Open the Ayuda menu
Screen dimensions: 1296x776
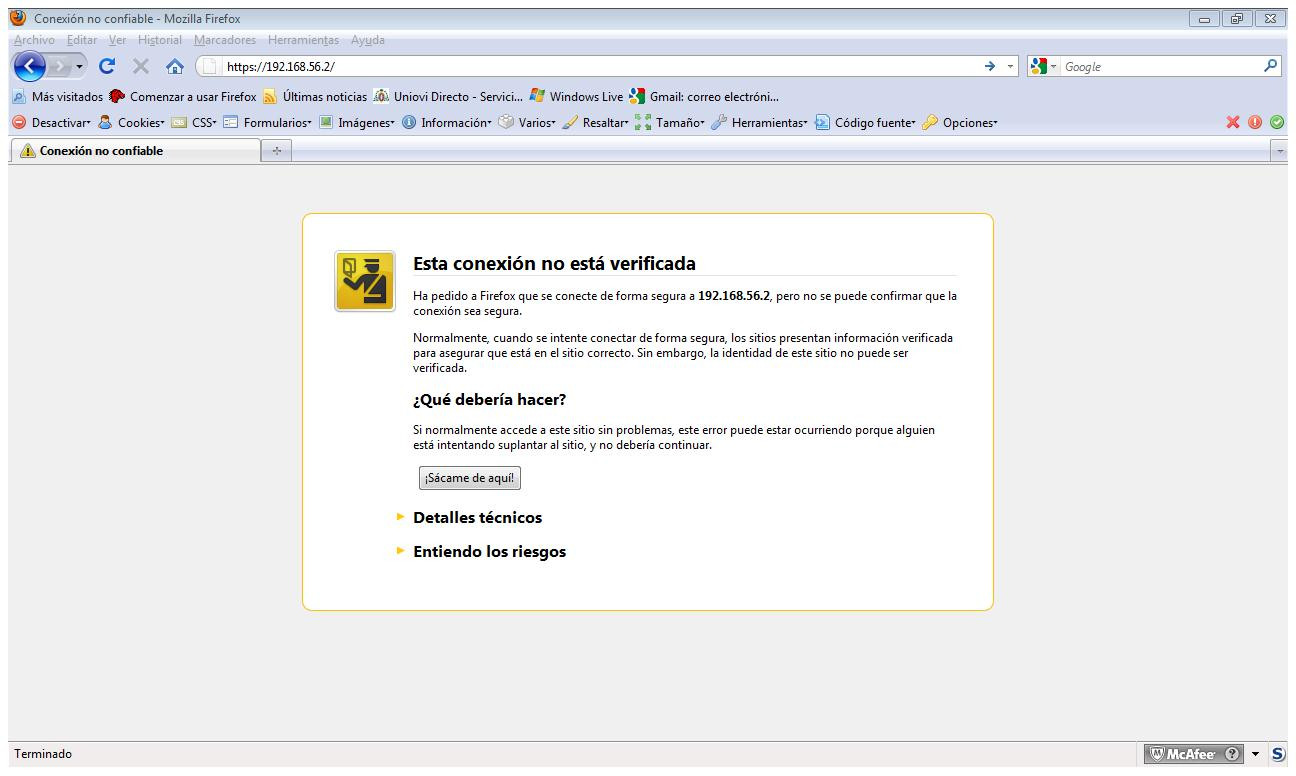367,40
